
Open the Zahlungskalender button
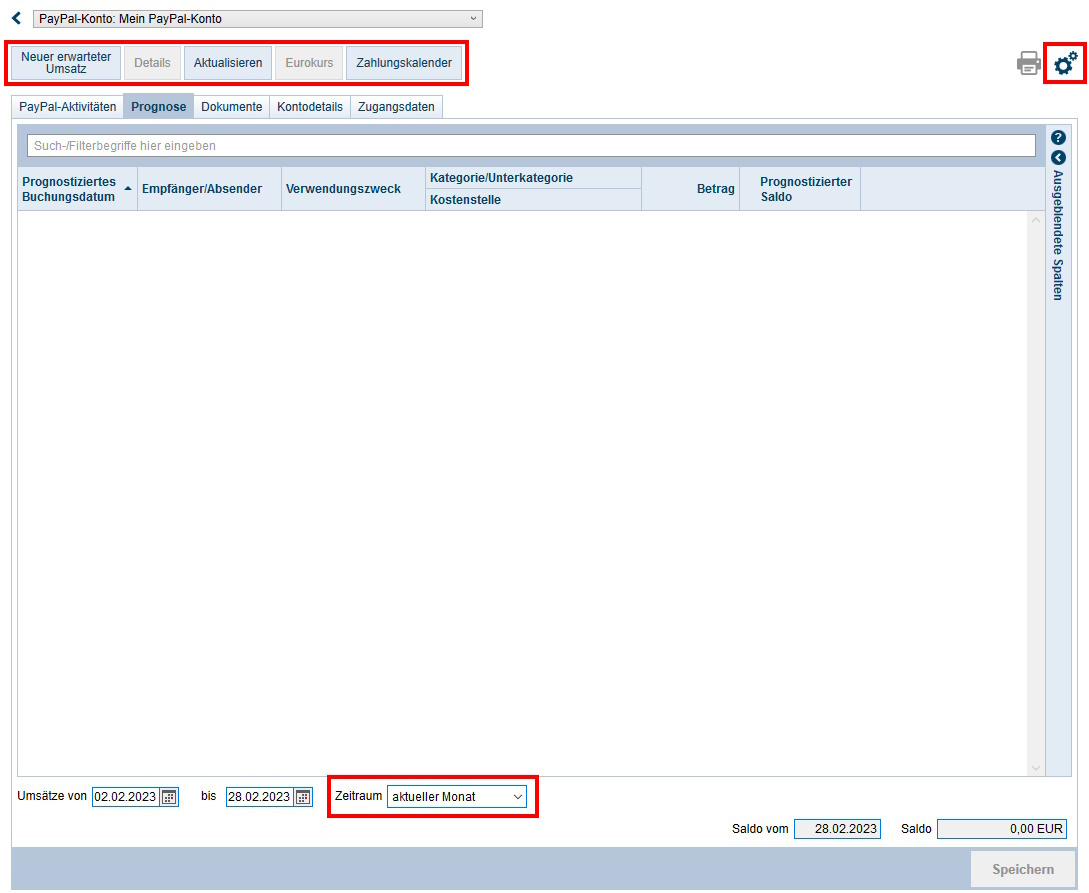(404, 63)
